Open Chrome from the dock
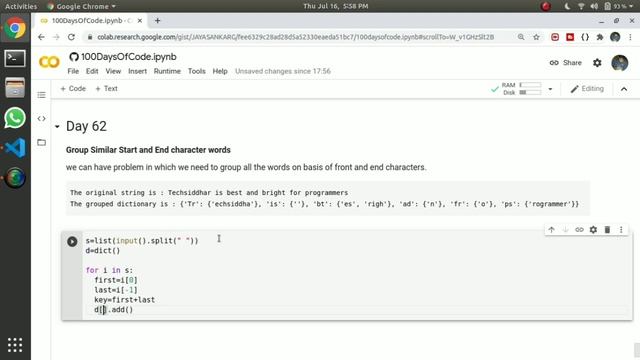Screen dimensions: 640x360 click(15, 28)
